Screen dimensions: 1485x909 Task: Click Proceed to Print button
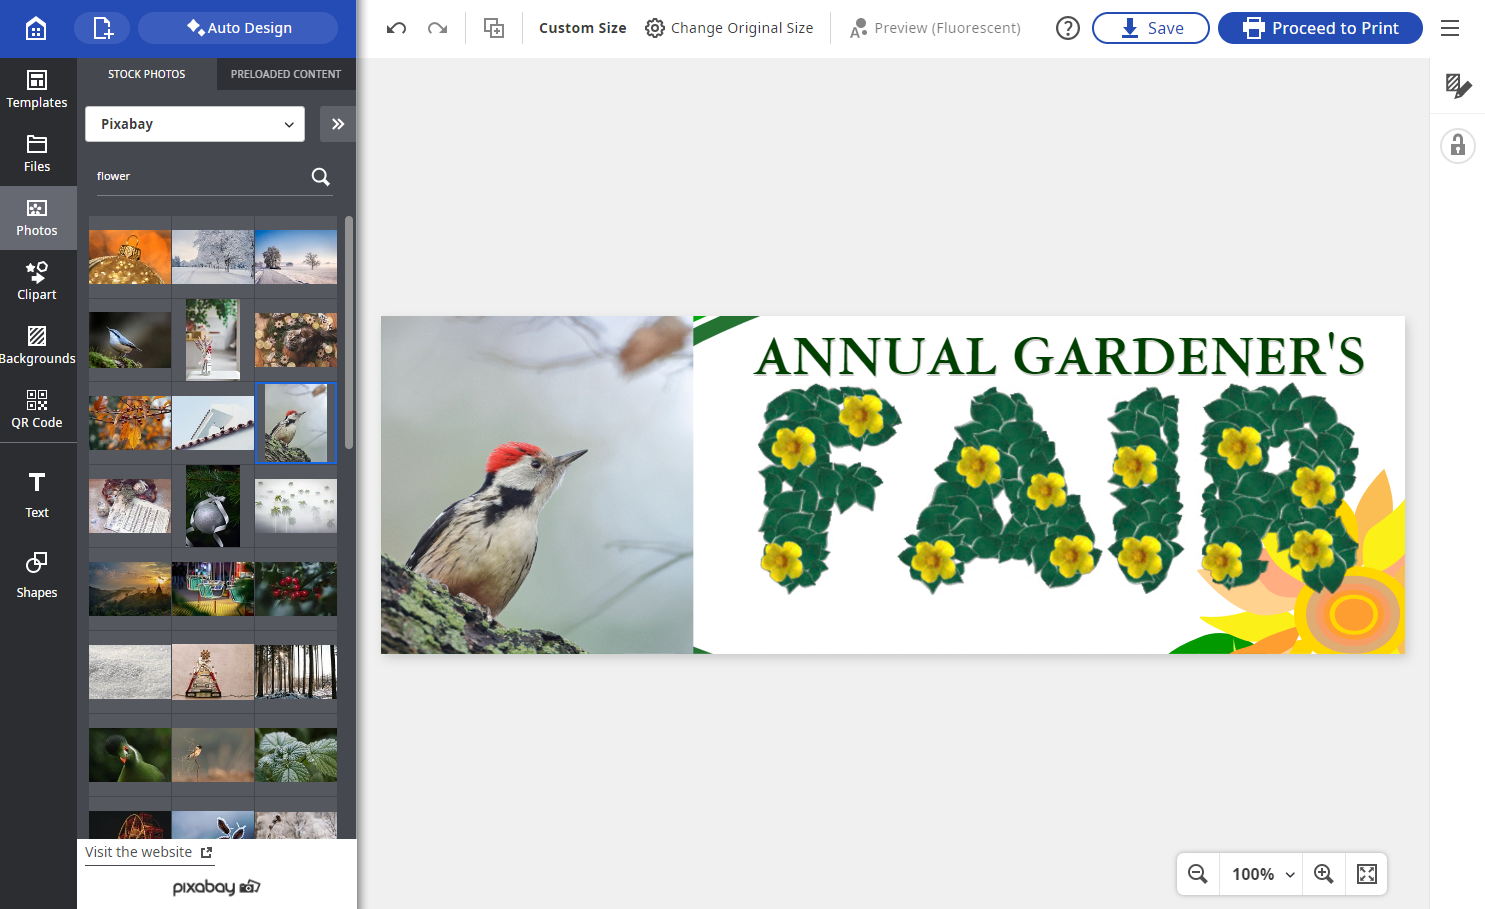(1320, 28)
